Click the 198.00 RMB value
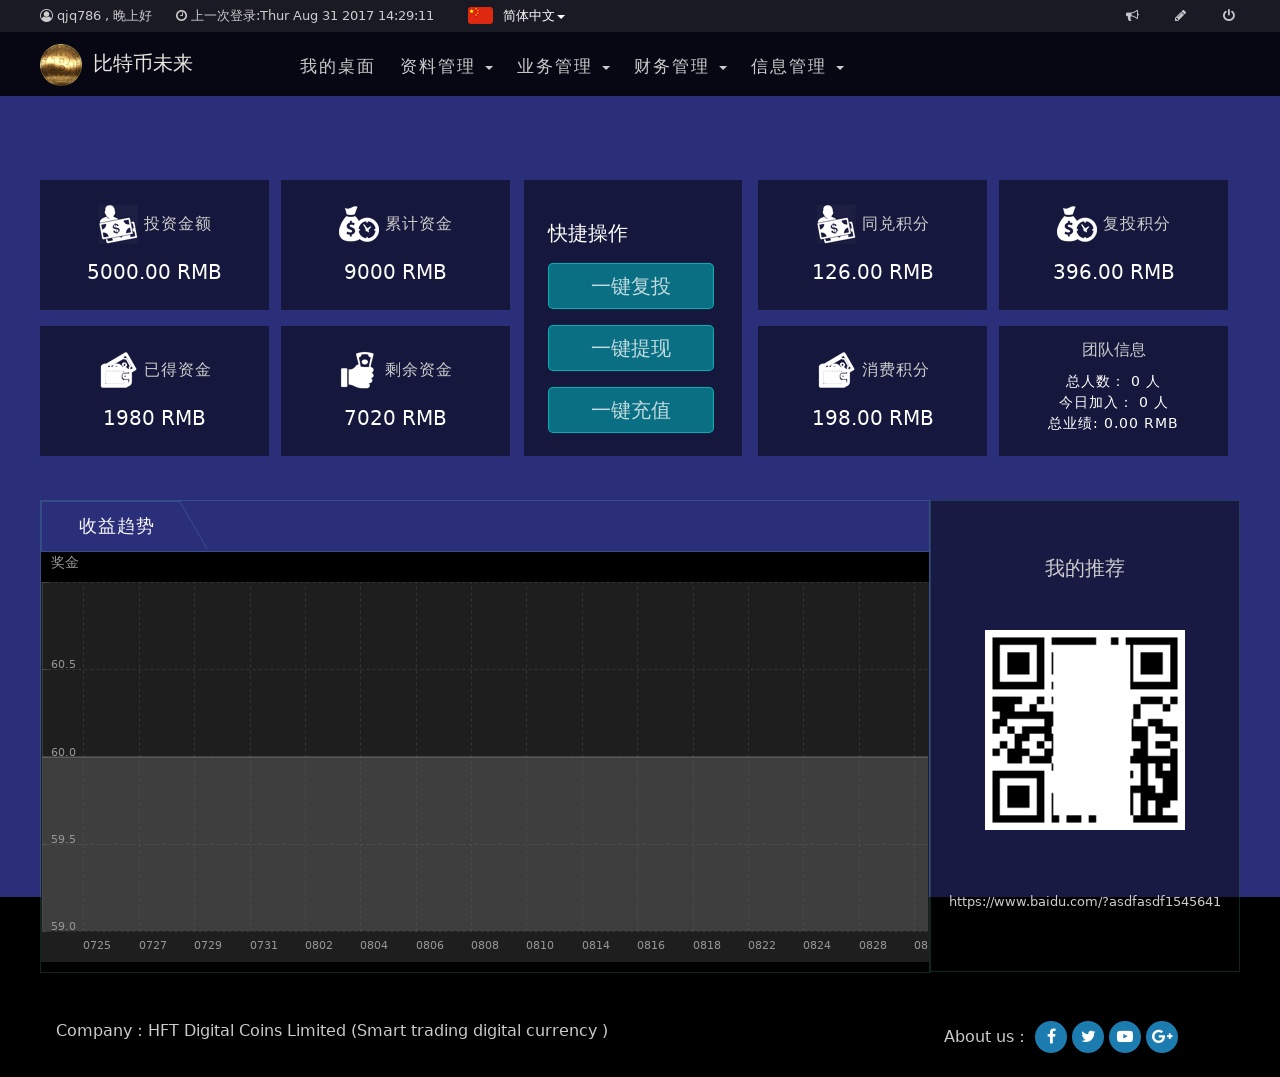The image size is (1280, 1077). (872, 418)
